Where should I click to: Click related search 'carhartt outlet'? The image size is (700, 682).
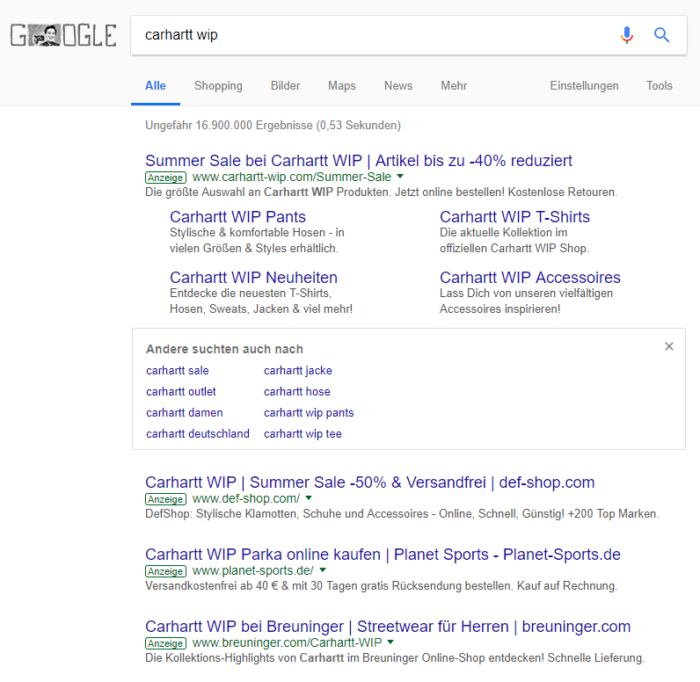(x=181, y=391)
